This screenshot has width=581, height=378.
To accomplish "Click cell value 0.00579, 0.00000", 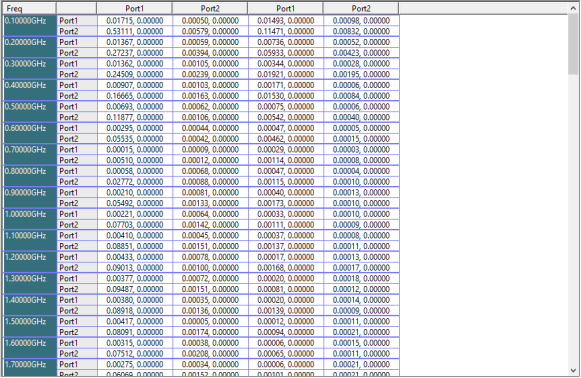I will tap(210, 32).
